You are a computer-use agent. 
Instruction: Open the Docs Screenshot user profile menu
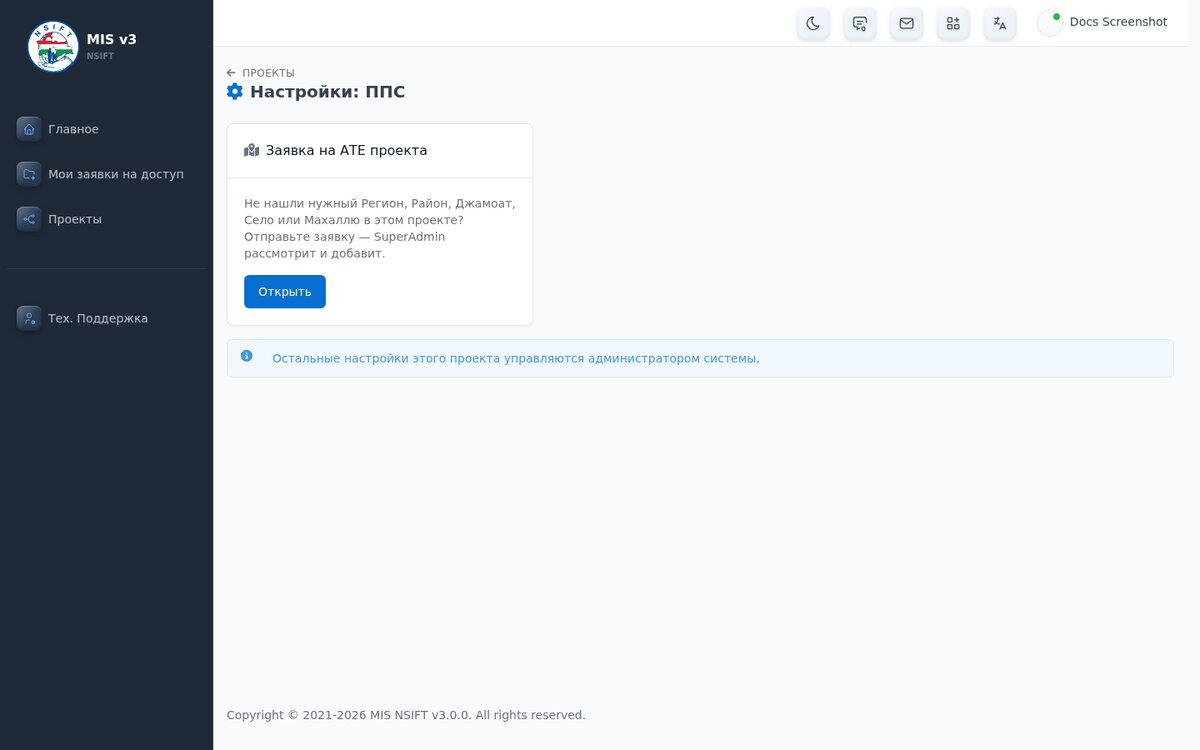(1102, 23)
